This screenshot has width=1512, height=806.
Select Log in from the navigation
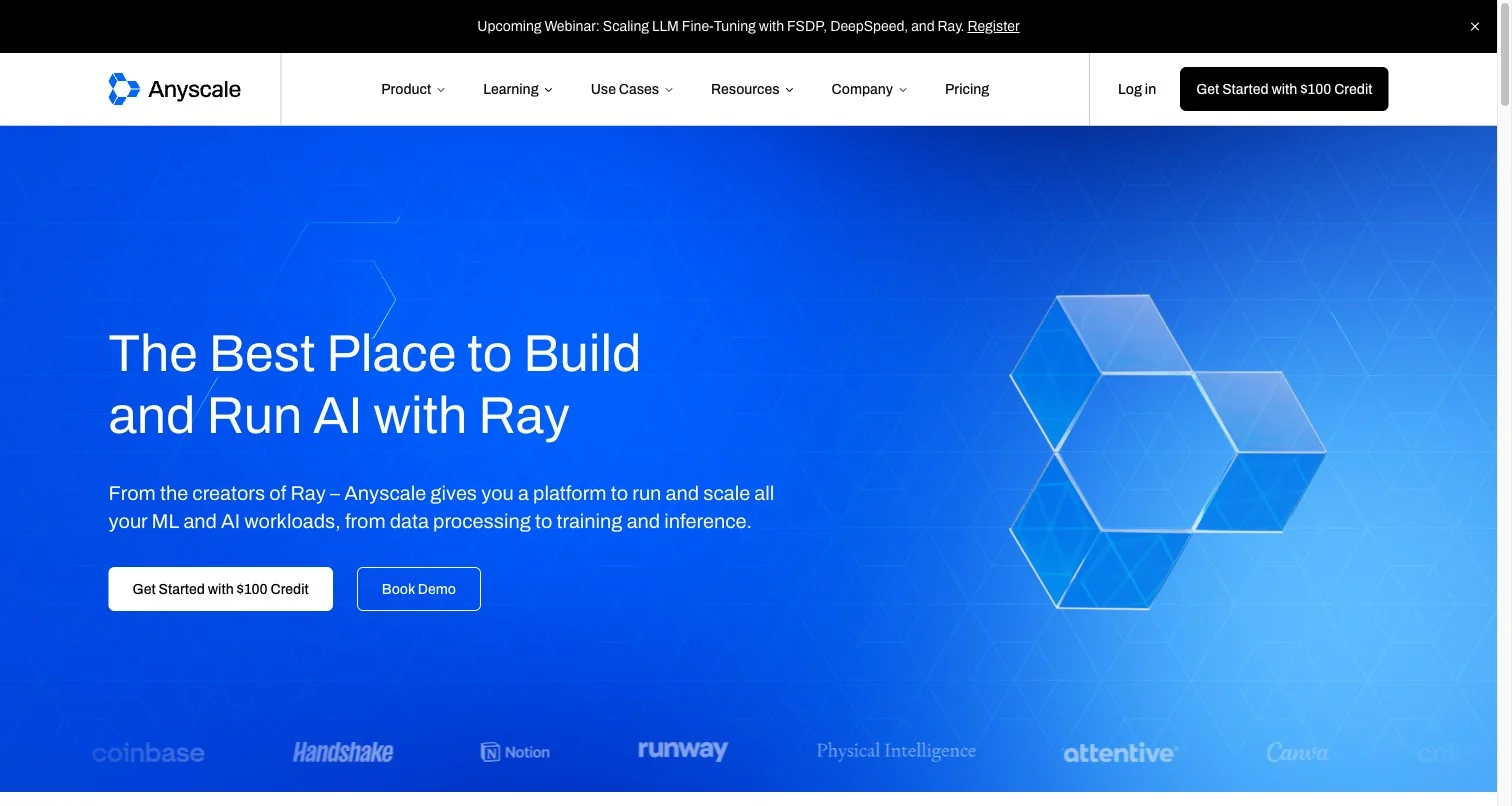click(x=1136, y=88)
